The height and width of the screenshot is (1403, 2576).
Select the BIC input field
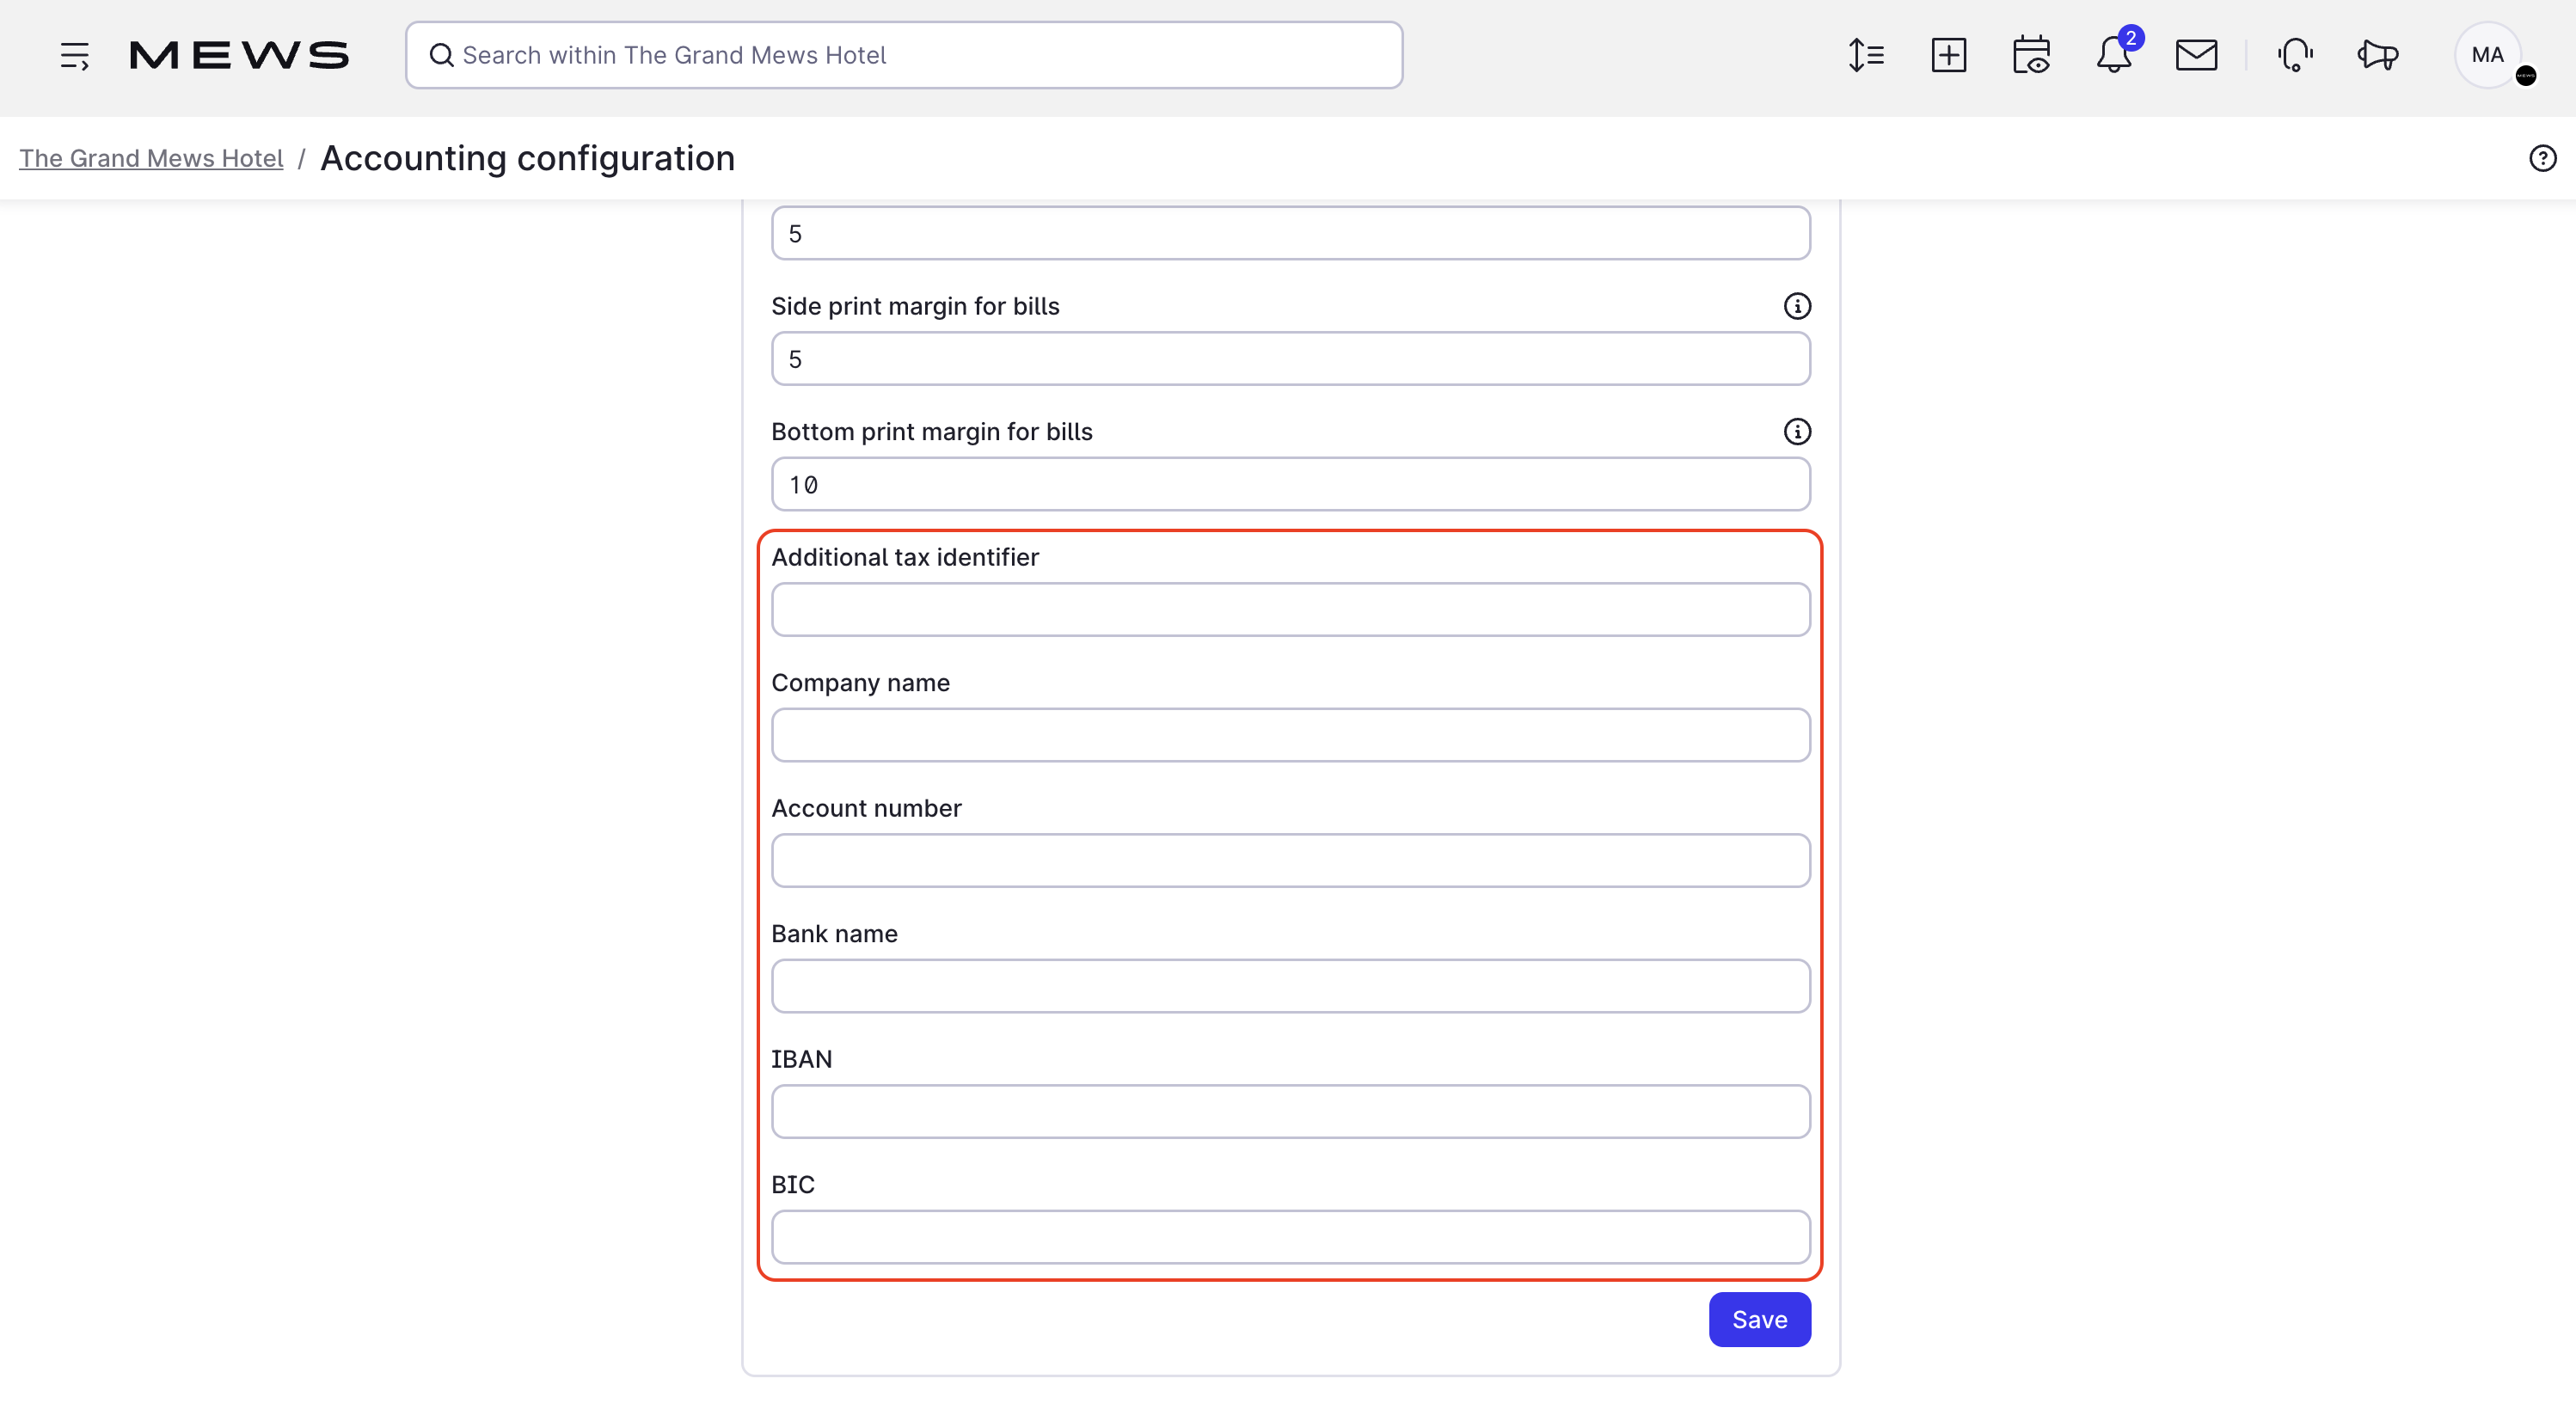click(1290, 1236)
